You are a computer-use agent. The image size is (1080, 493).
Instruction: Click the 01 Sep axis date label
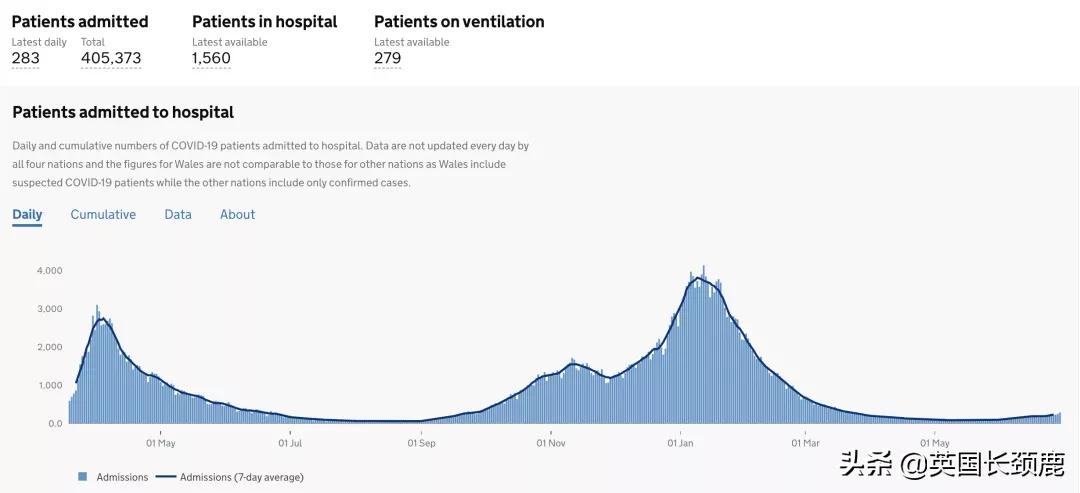click(421, 442)
